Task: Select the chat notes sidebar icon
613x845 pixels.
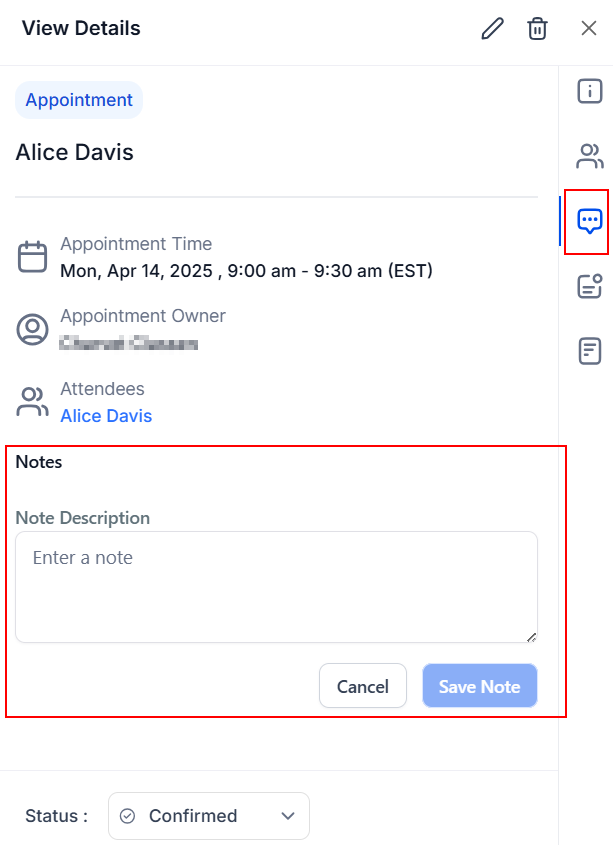Action: pyautogui.click(x=590, y=221)
